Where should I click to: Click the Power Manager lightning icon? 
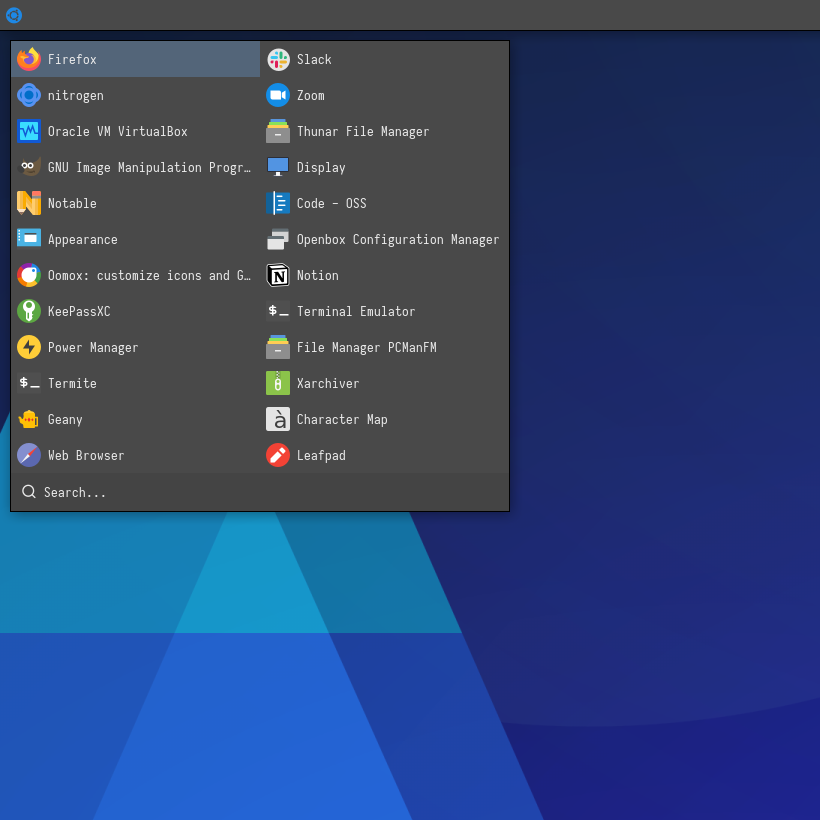pos(28,347)
